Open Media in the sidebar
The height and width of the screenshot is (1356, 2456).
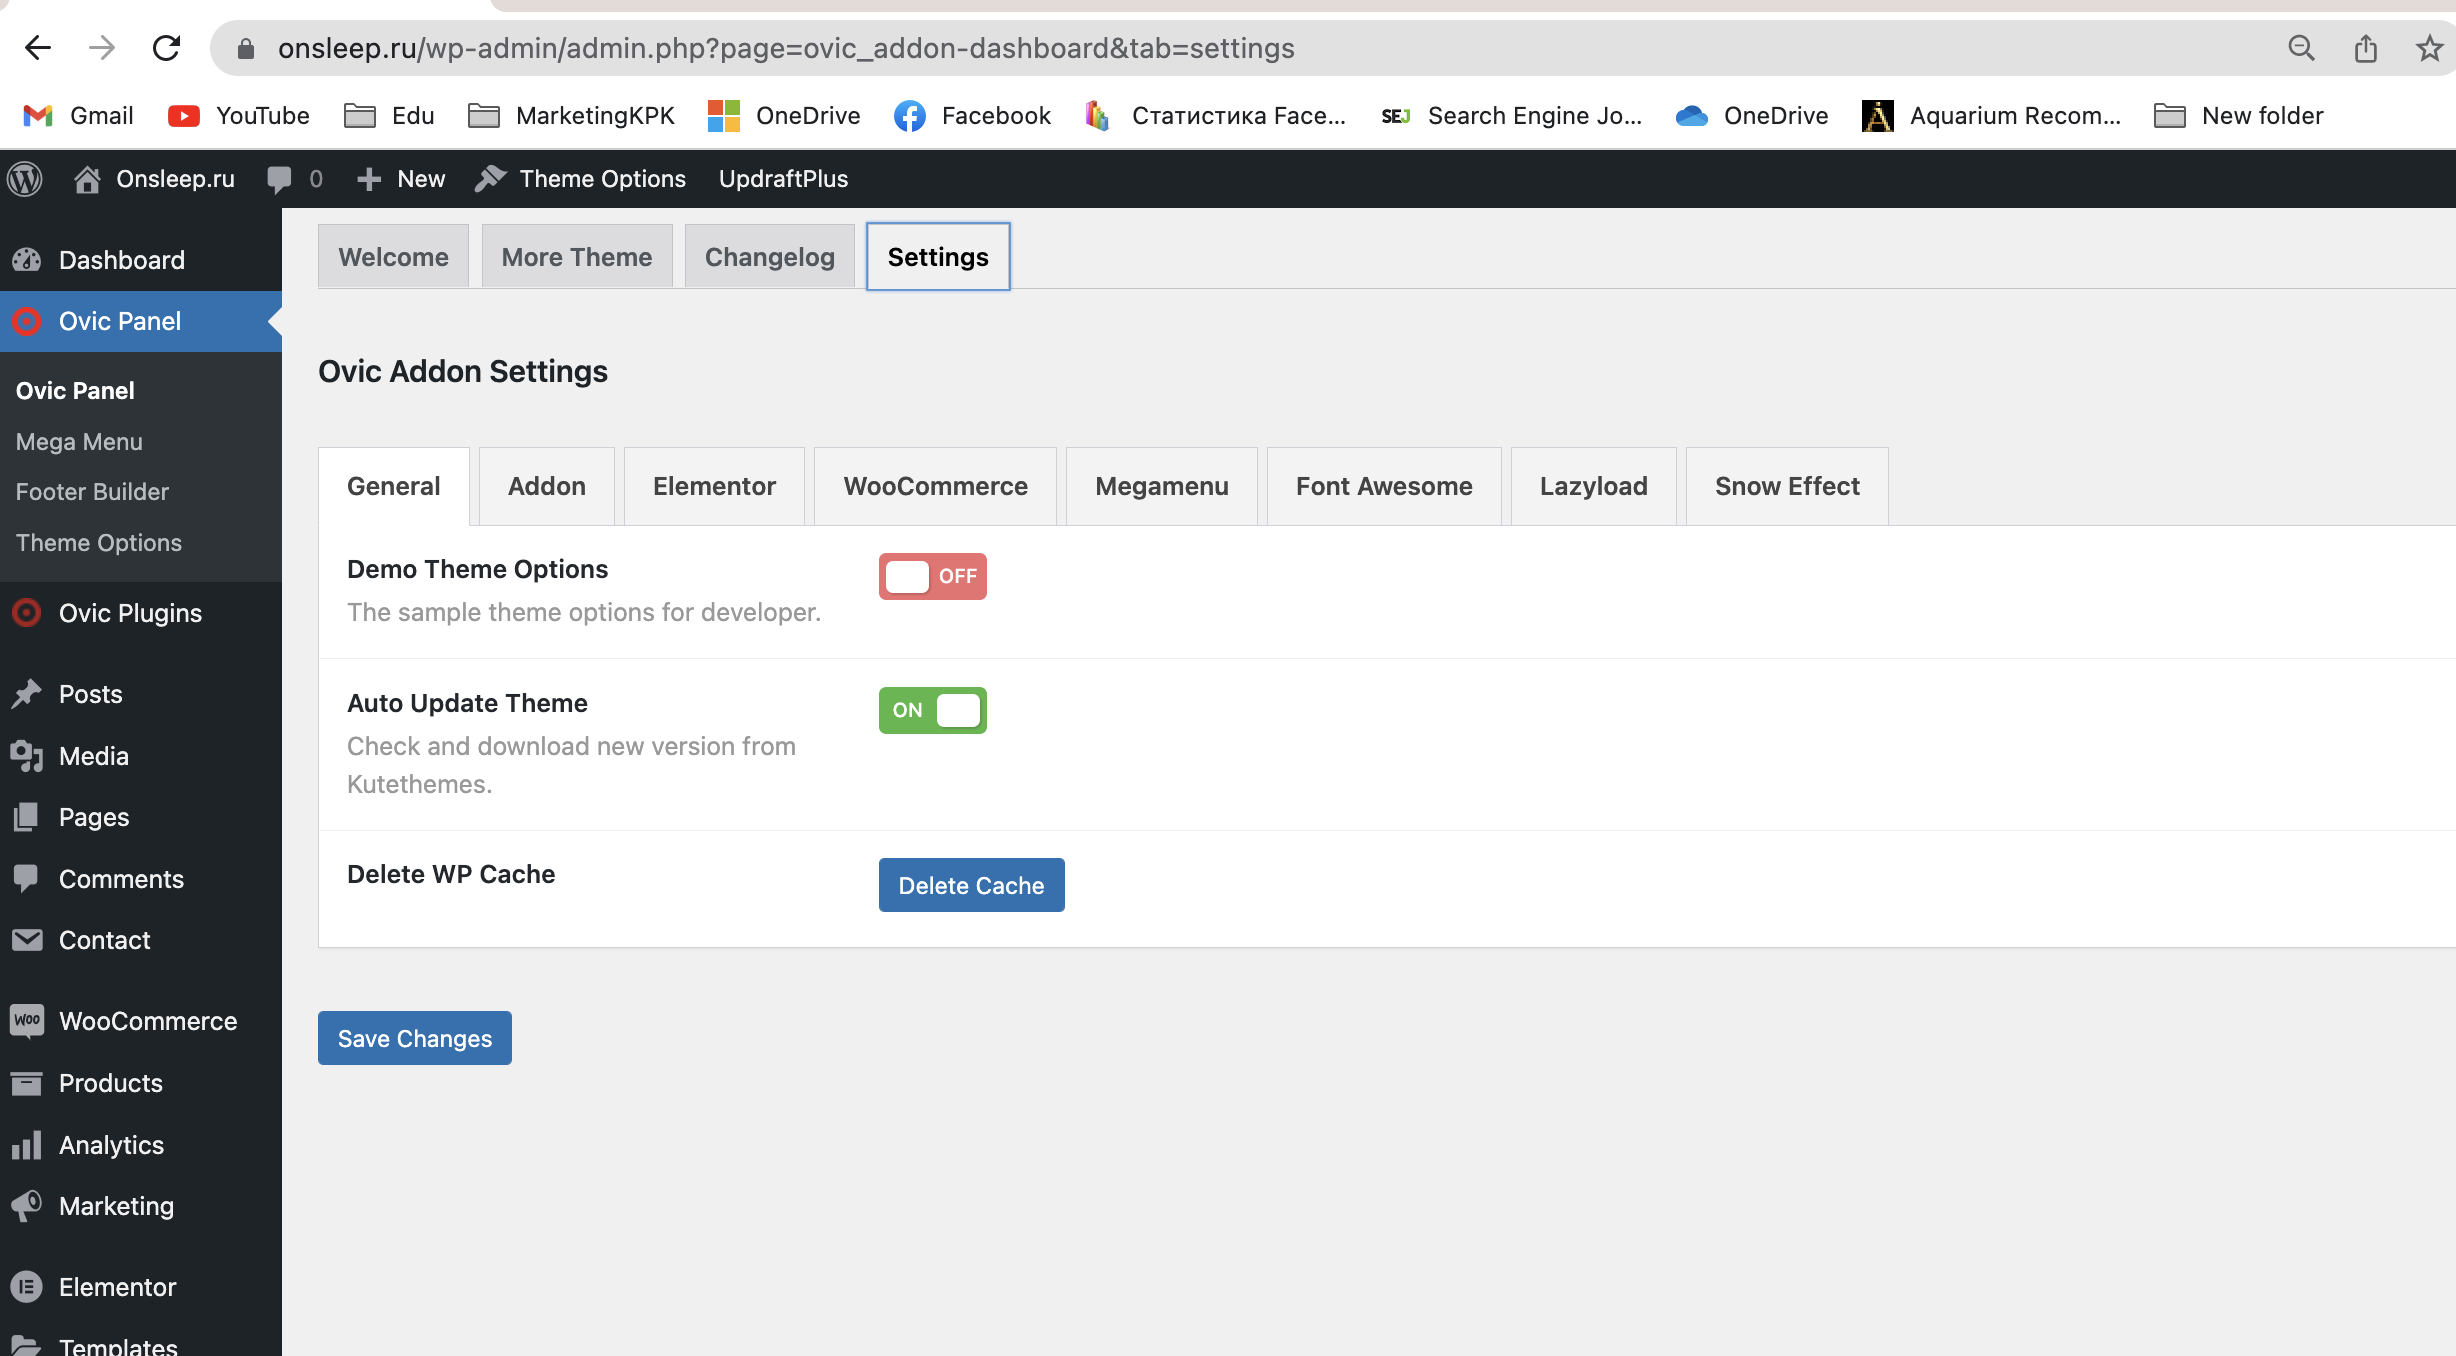141,756
